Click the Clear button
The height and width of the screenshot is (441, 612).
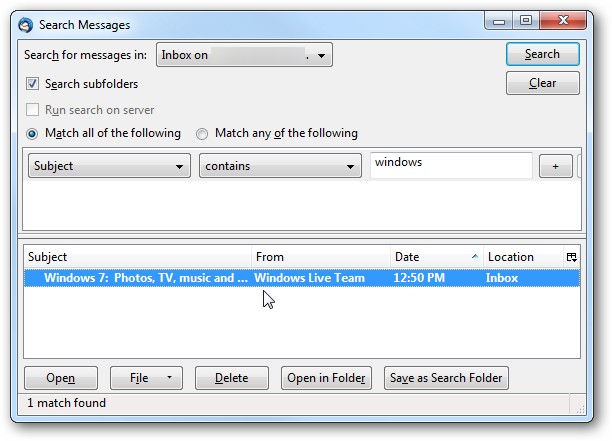[x=543, y=83]
